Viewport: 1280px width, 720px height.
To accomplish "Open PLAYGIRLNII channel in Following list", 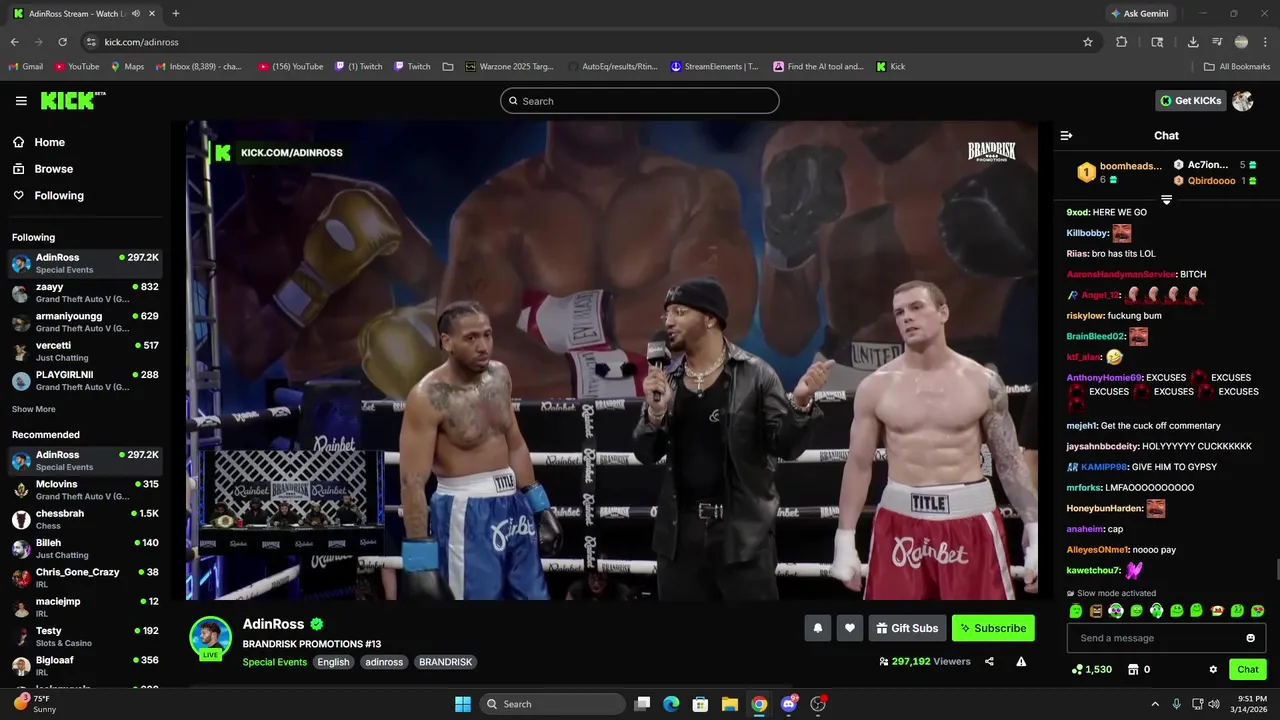I will point(85,381).
